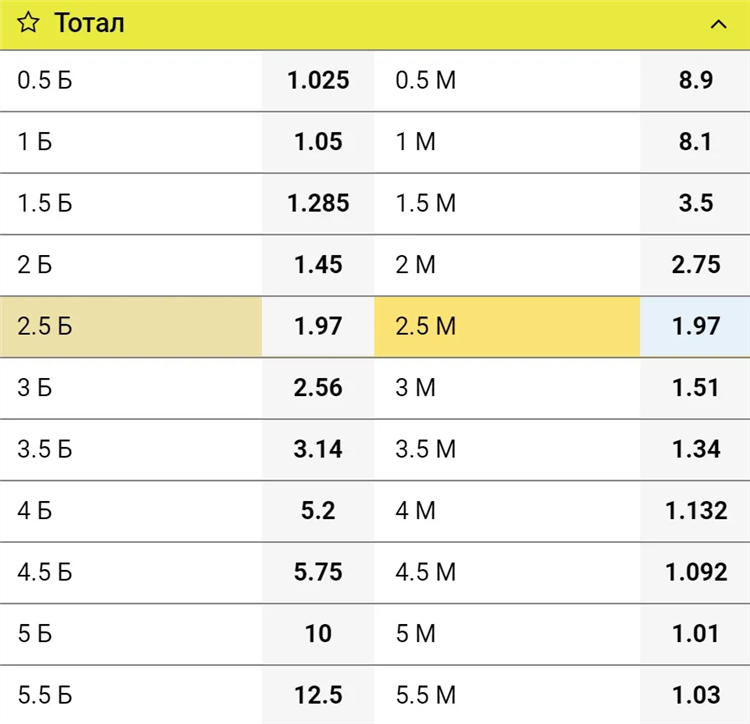Choose 12.5 odds for 5.5 Б
Image resolution: width=750 pixels, height=724 pixels.
pyautogui.click(x=318, y=695)
